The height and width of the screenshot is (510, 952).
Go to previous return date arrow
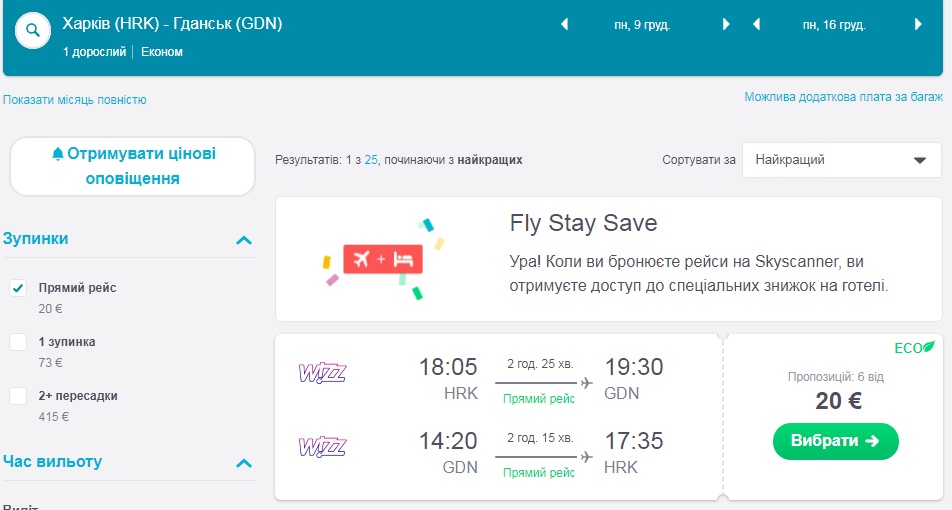click(757, 25)
